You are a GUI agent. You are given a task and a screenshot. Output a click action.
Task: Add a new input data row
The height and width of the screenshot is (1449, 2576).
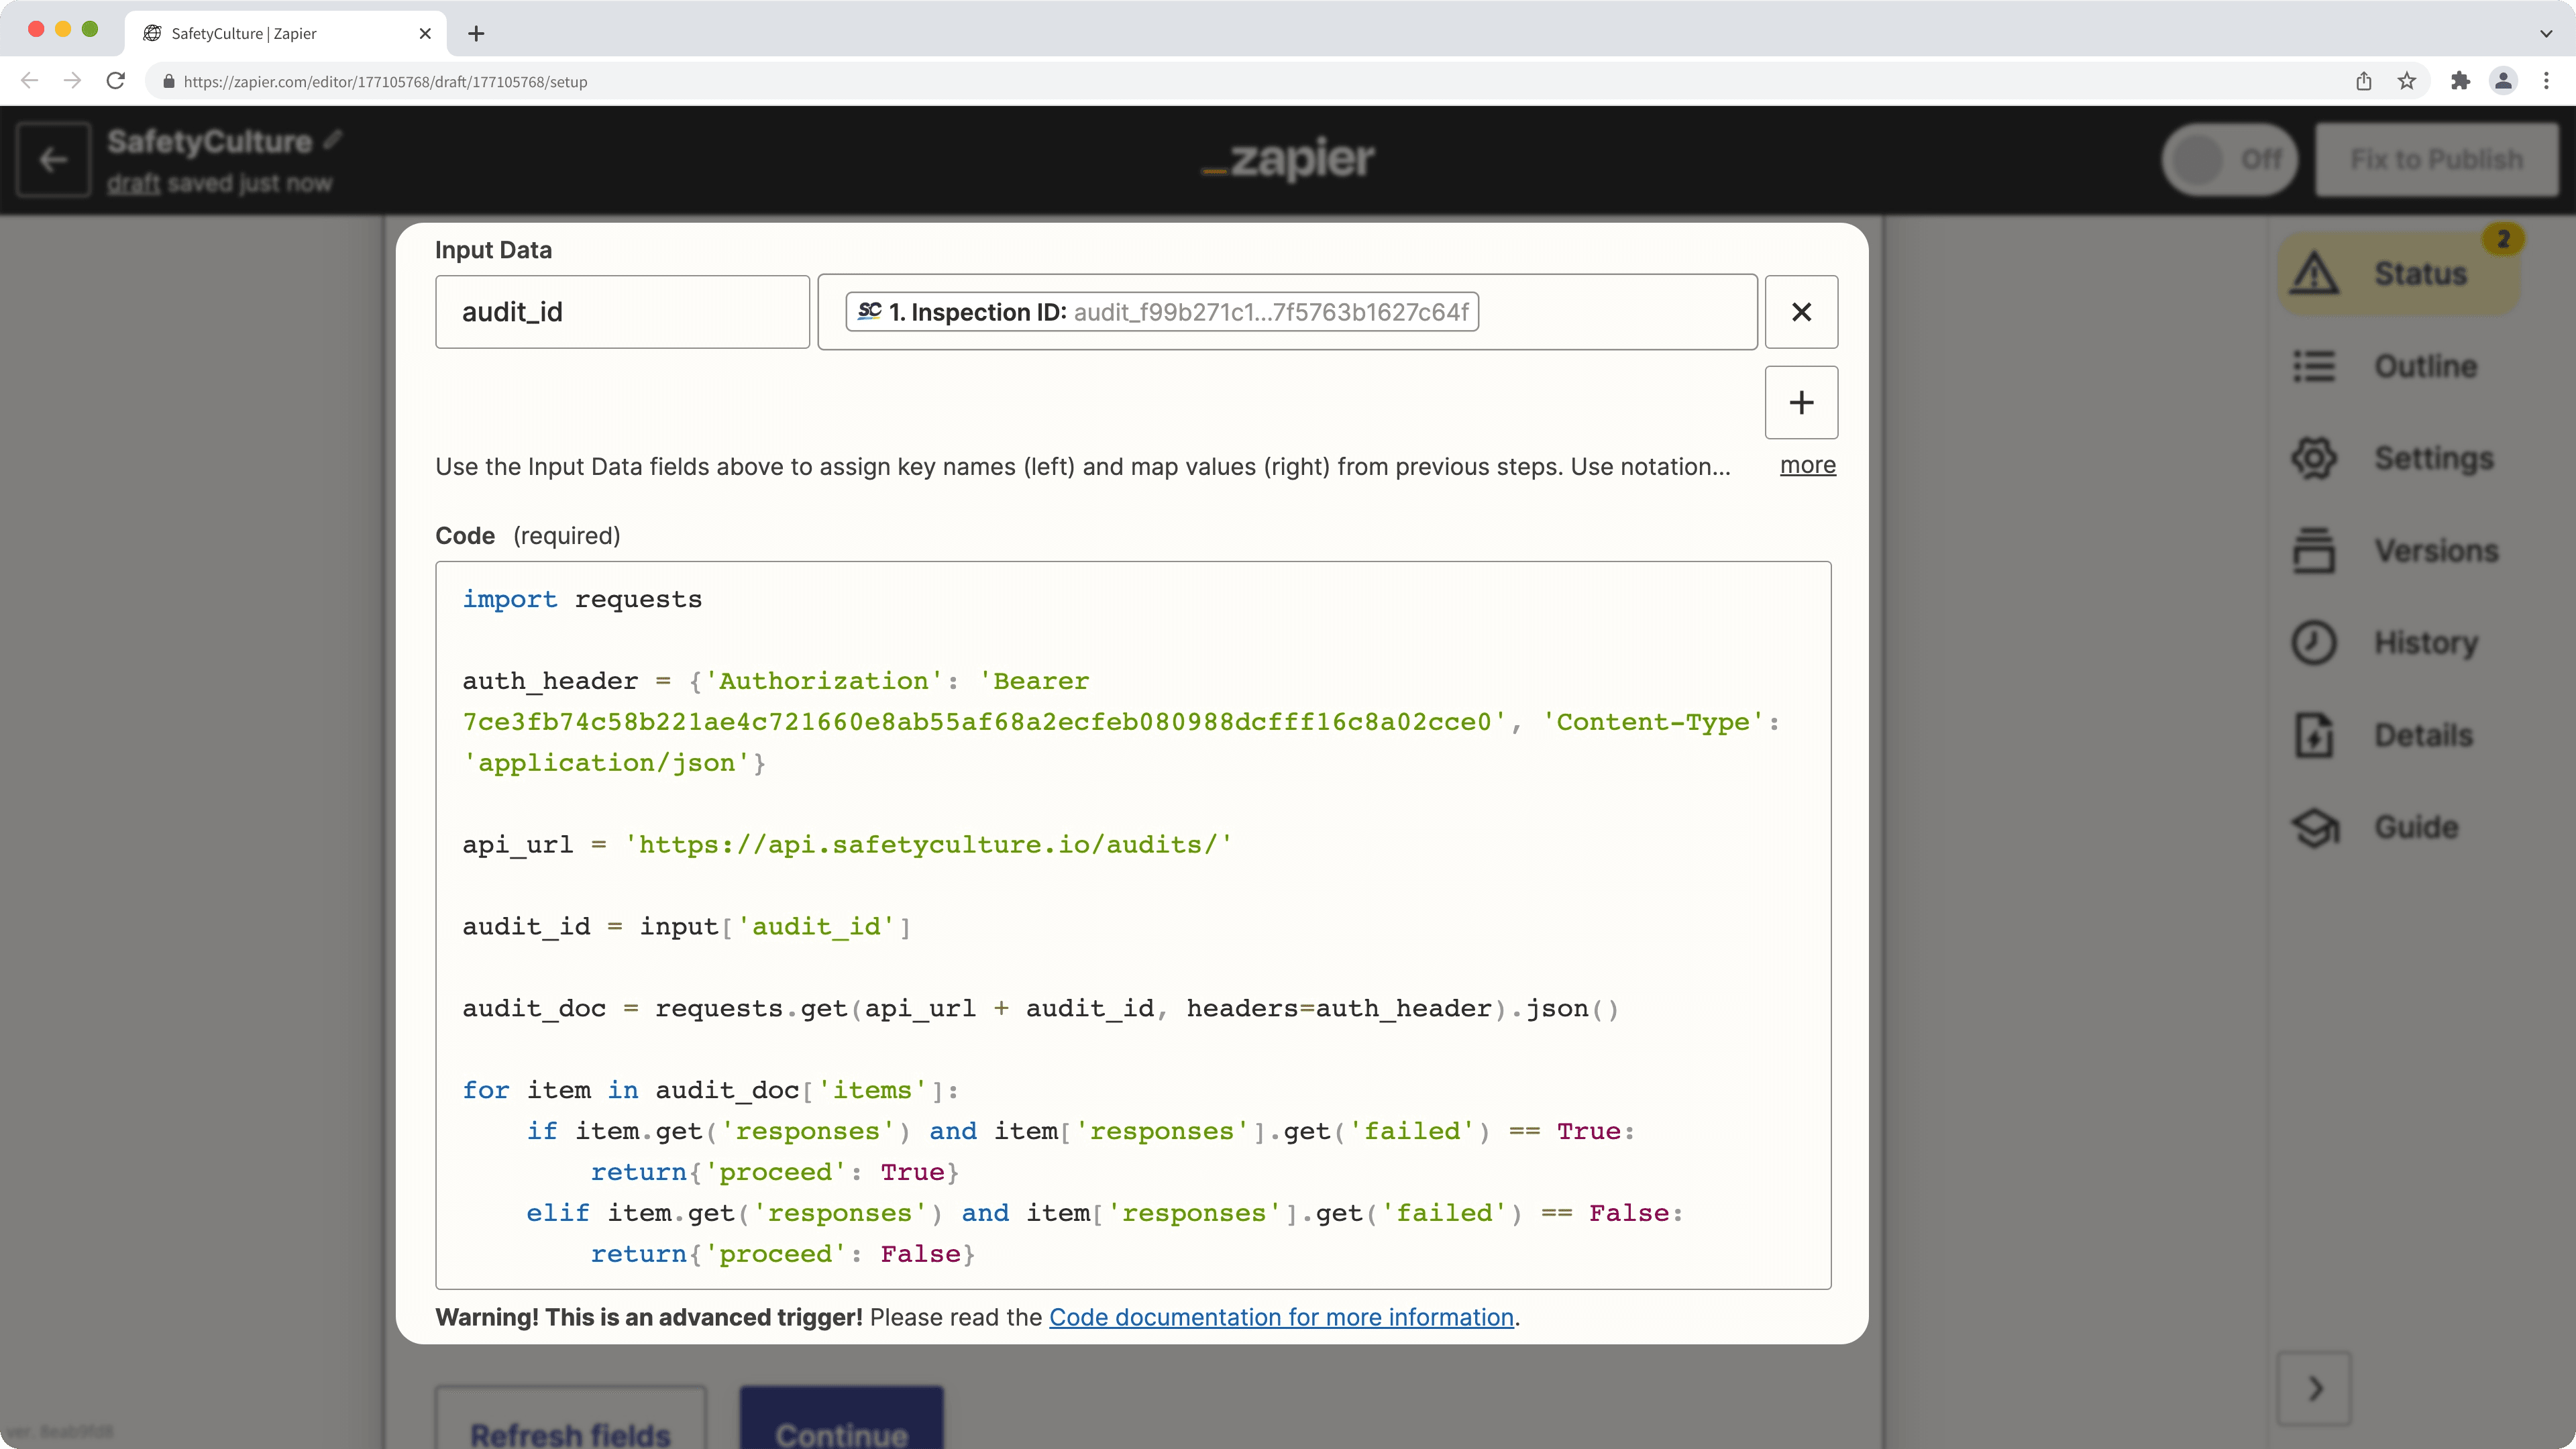(1801, 402)
